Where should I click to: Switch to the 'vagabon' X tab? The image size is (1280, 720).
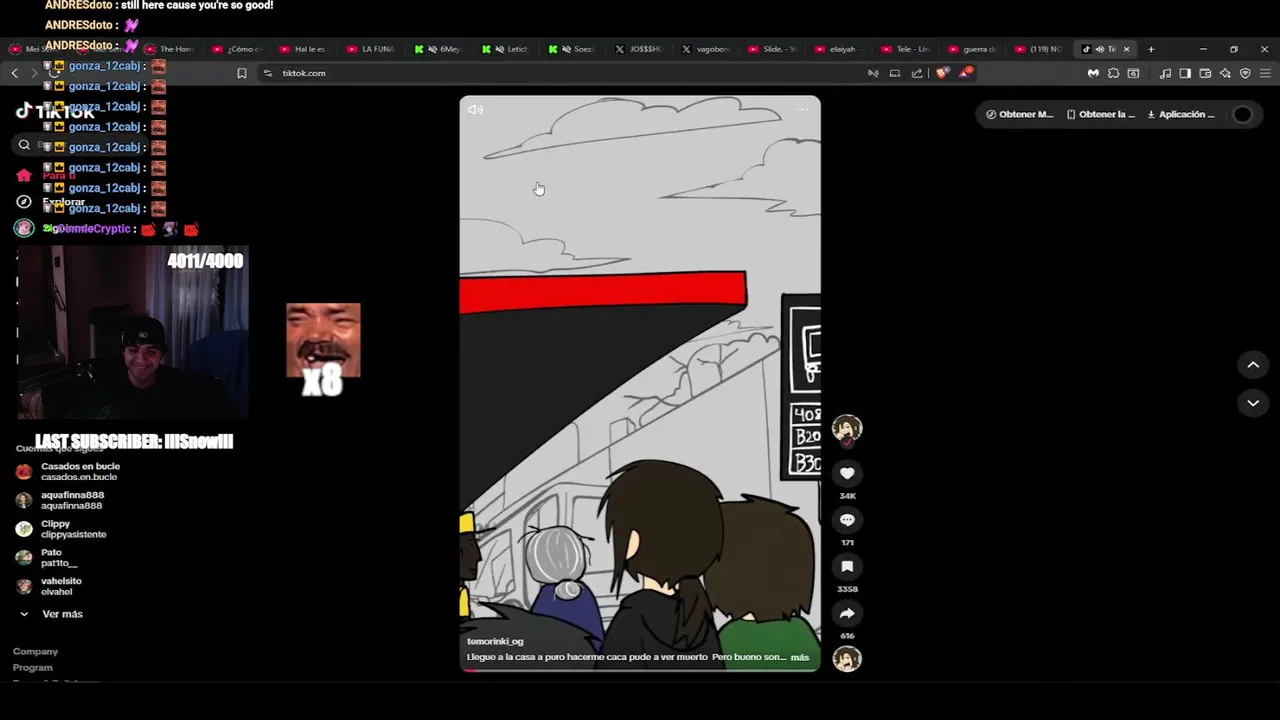point(705,49)
